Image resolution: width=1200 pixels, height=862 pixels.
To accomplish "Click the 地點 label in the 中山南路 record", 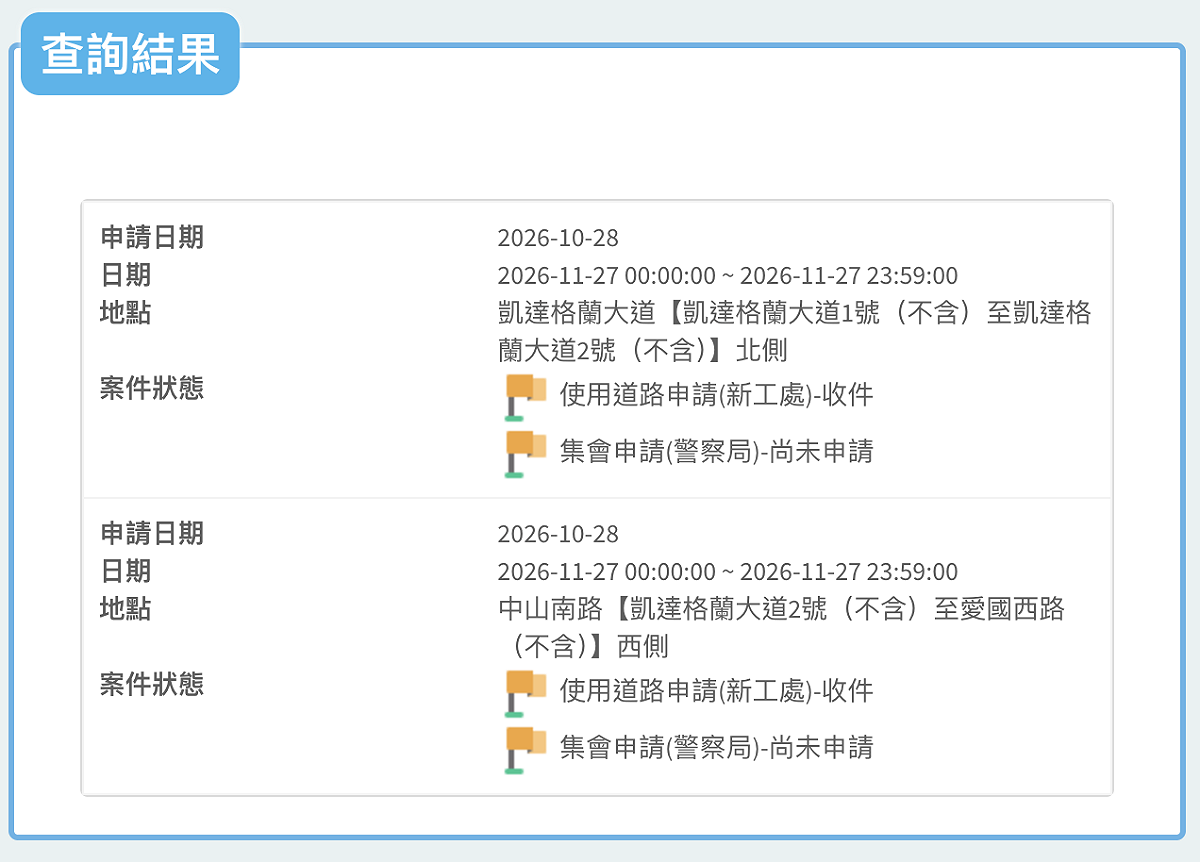I will point(126,609).
